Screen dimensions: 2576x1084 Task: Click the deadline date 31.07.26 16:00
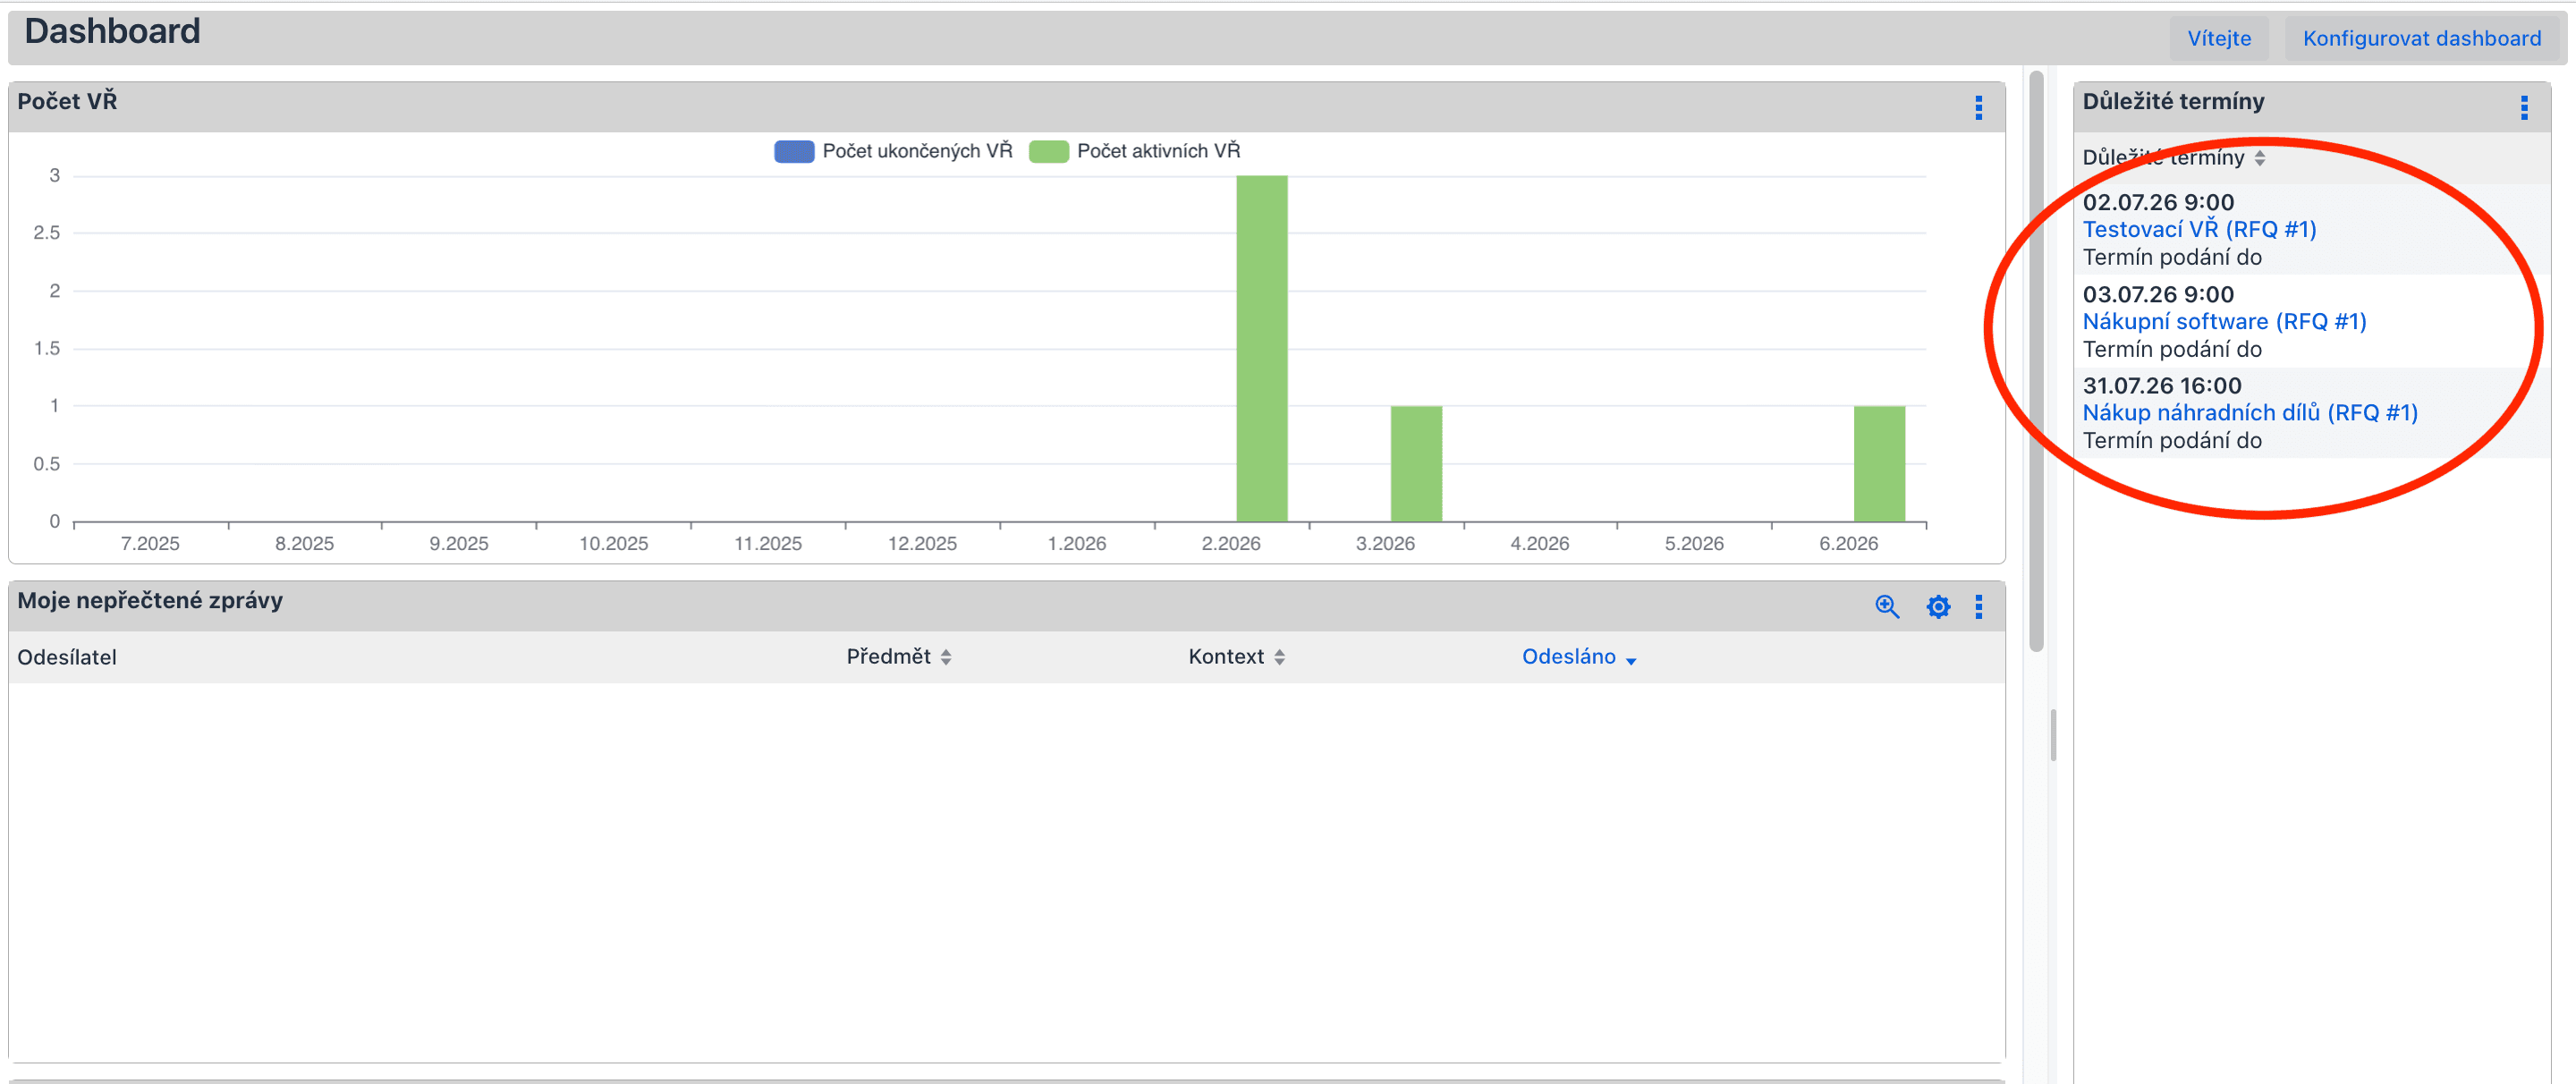coord(2162,385)
